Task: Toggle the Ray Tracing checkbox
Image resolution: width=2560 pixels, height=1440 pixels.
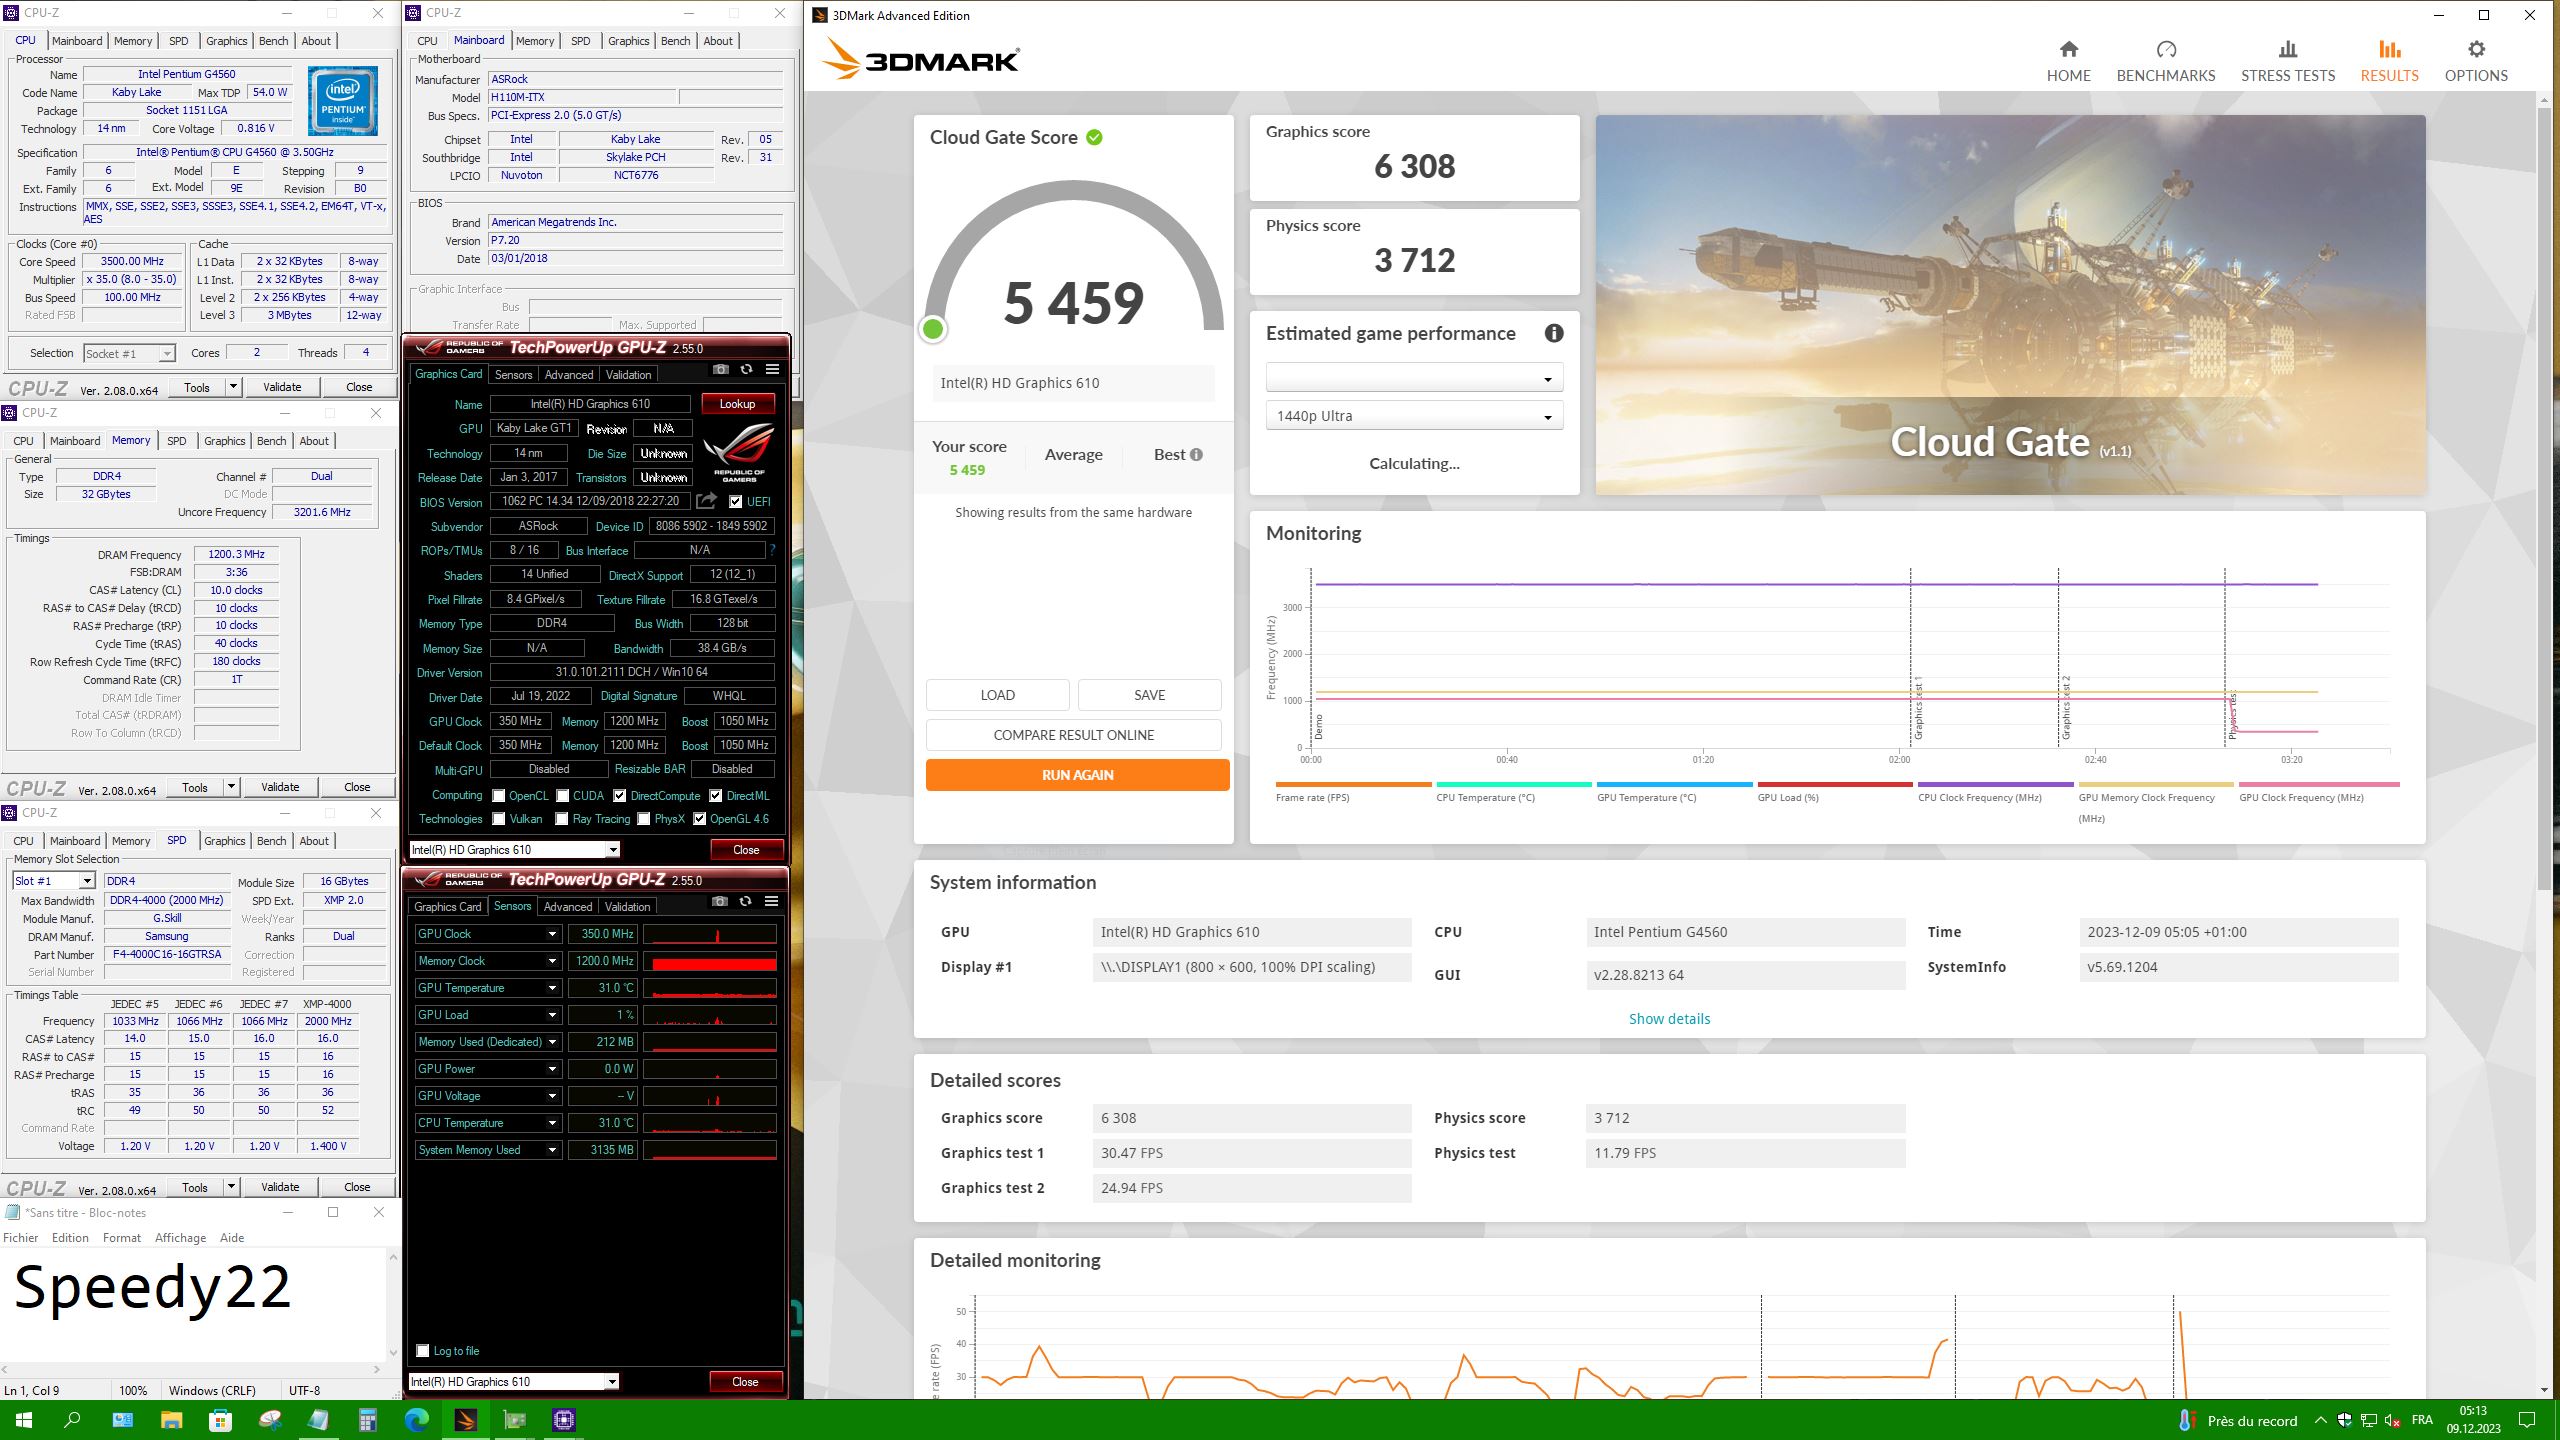Action: pos(562,819)
